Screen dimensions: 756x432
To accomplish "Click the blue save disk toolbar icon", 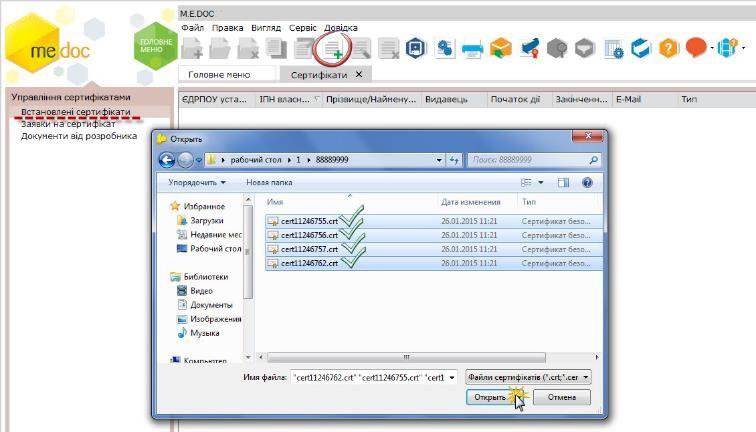I will pos(416,49).
